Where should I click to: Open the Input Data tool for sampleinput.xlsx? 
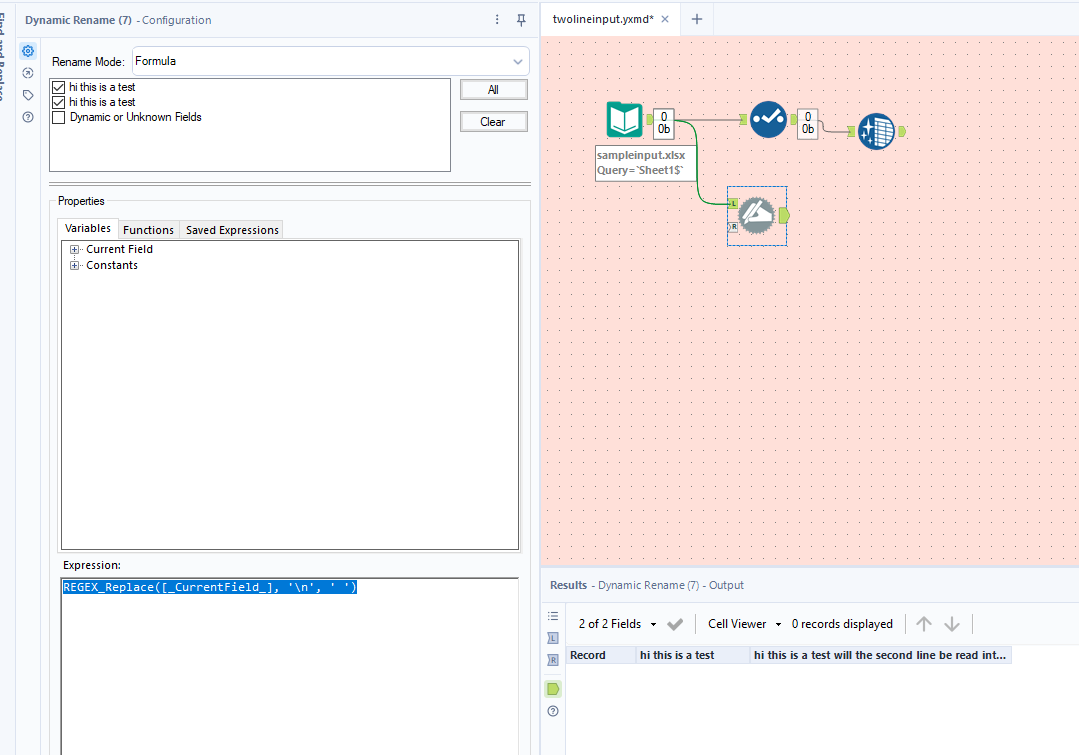(x=624, y=118)
